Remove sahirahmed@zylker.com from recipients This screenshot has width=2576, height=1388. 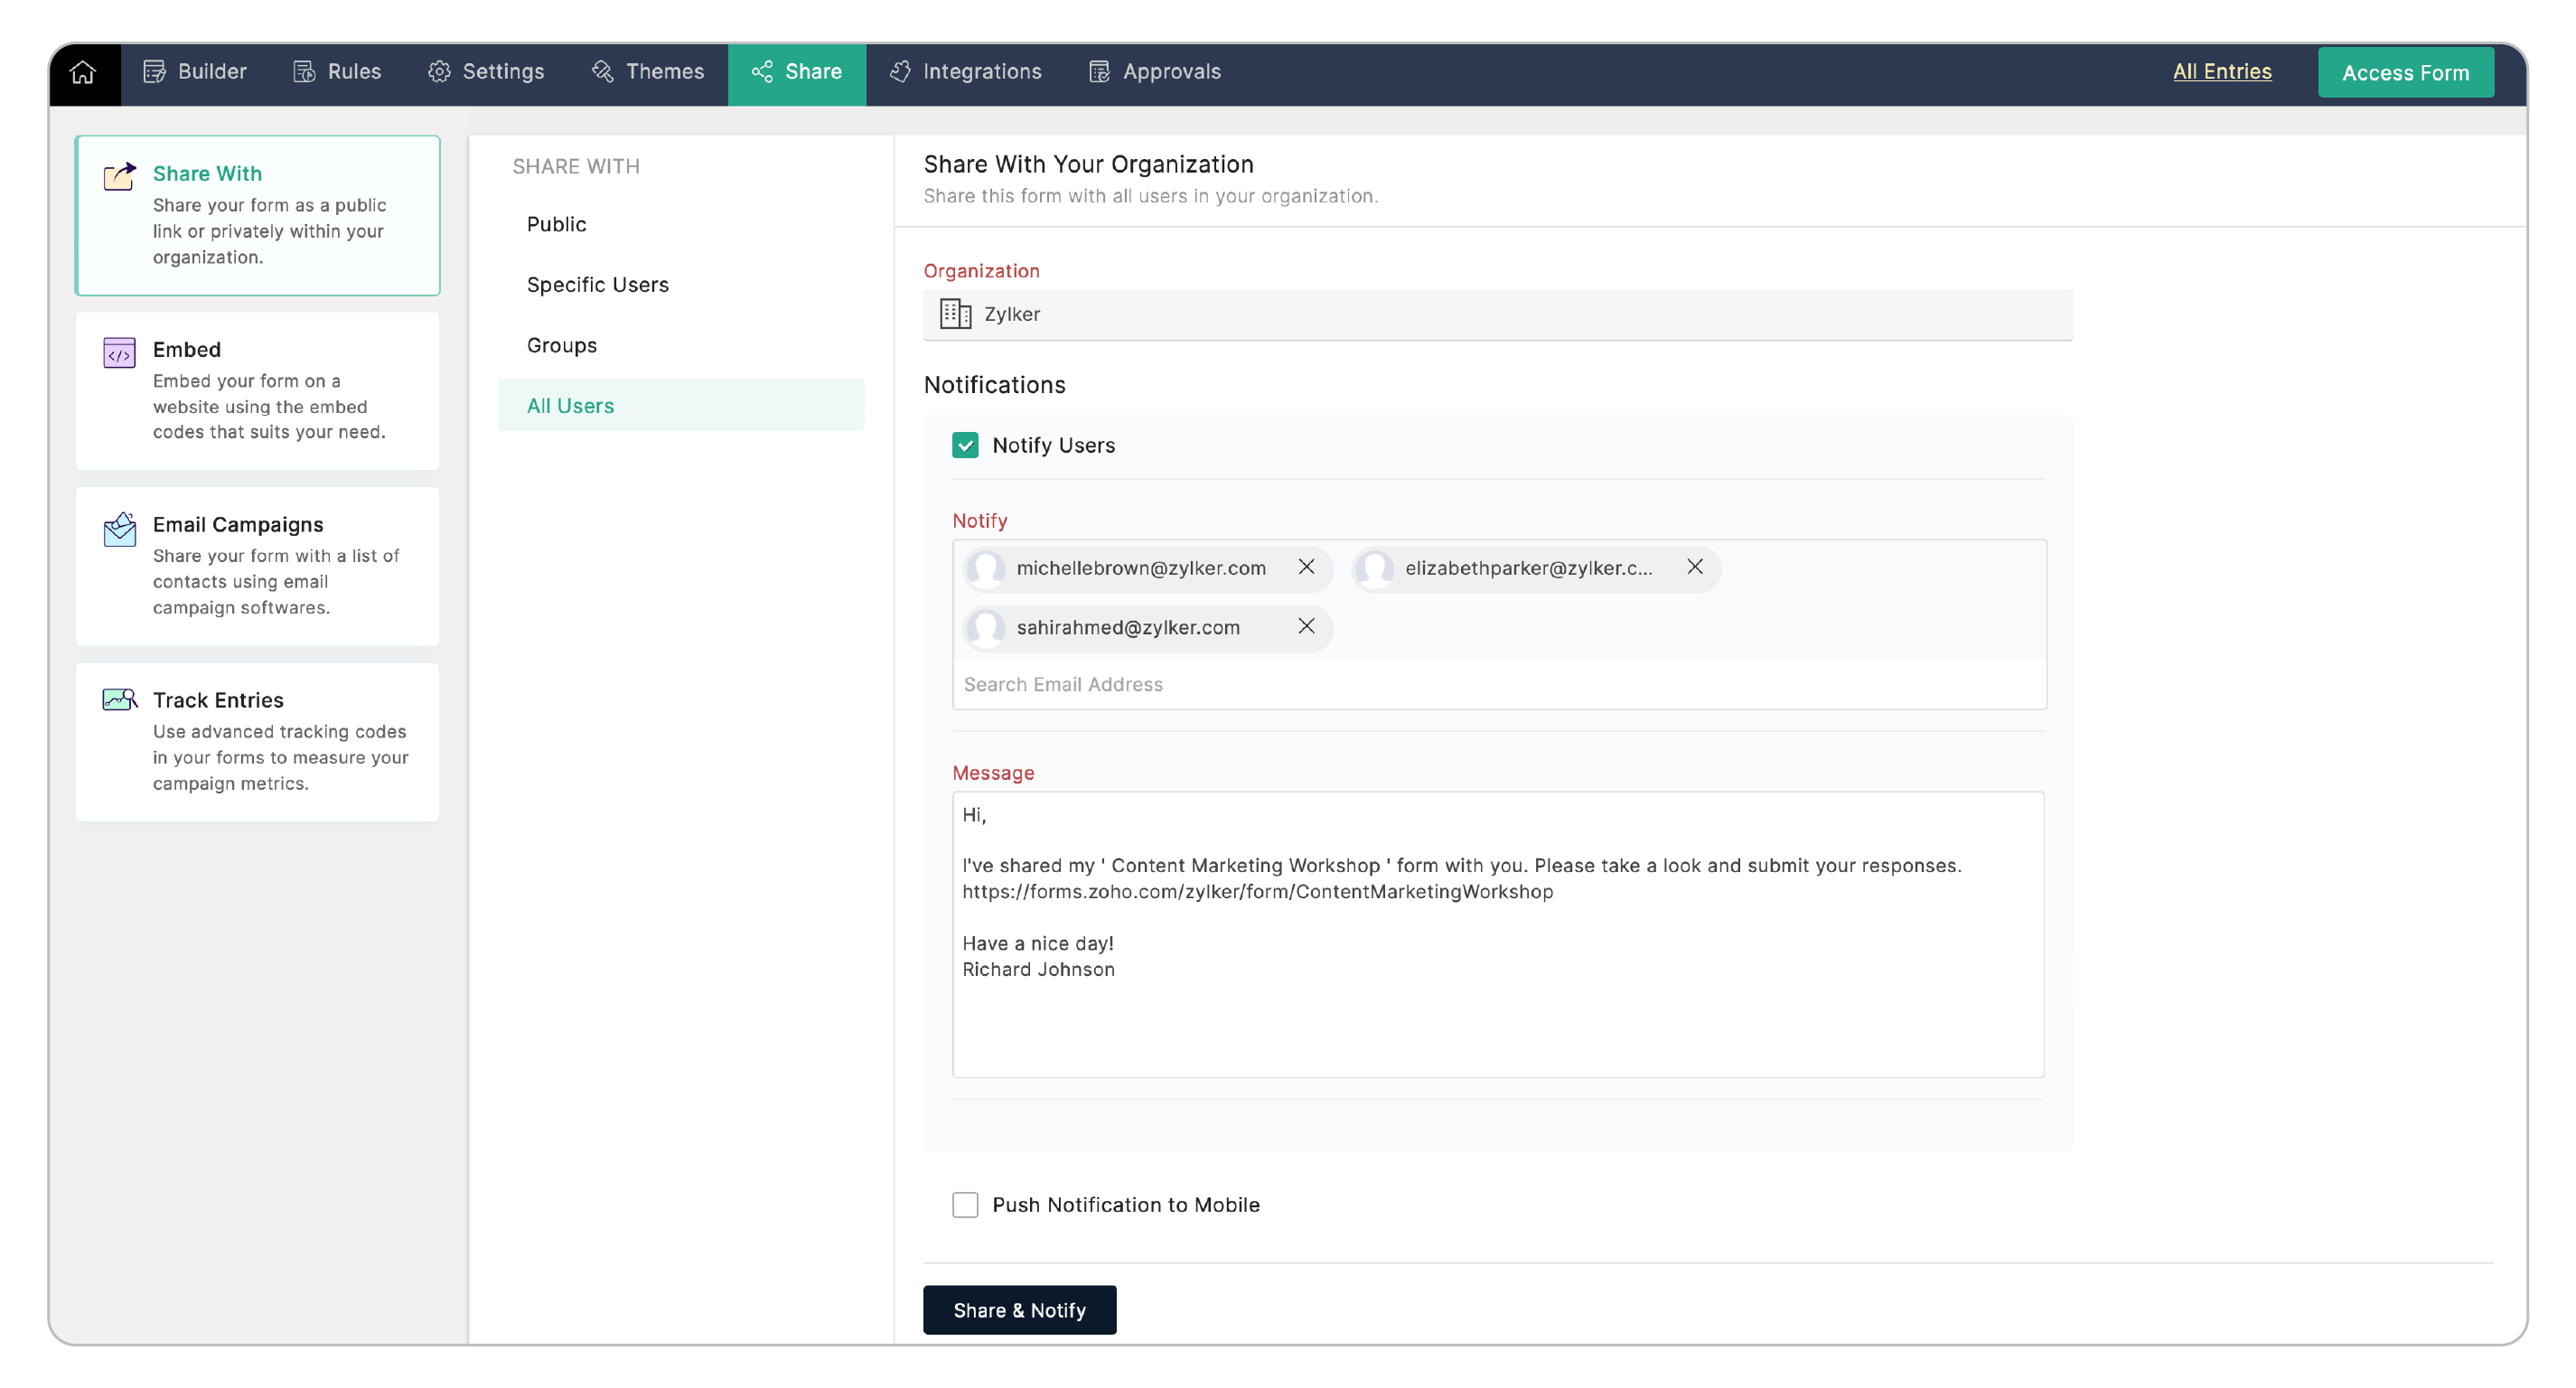pos(1306,626)
